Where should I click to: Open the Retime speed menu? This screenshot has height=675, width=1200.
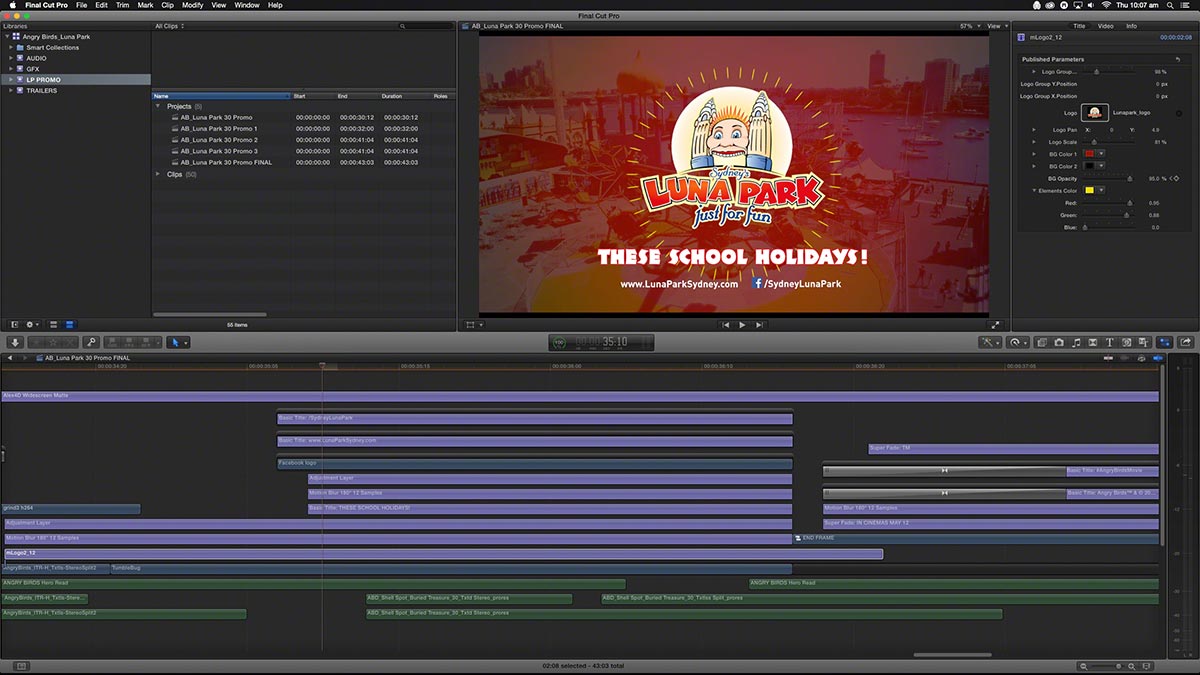(x=1017, y=342)
